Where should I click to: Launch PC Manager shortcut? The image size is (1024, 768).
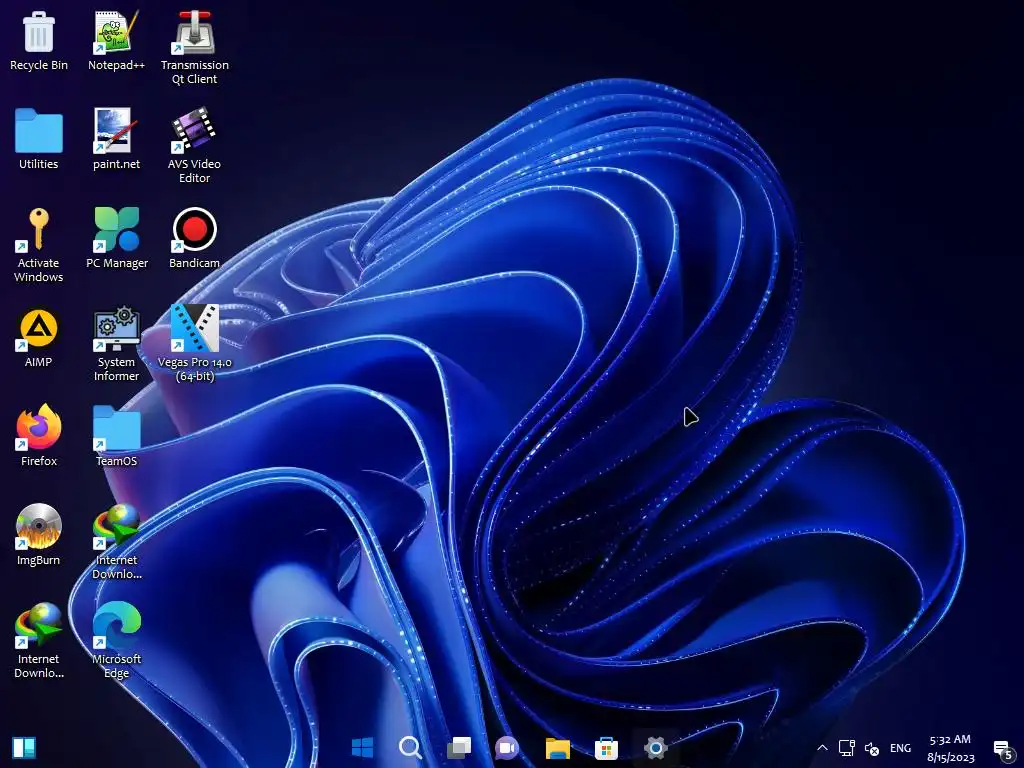point(117,238)
